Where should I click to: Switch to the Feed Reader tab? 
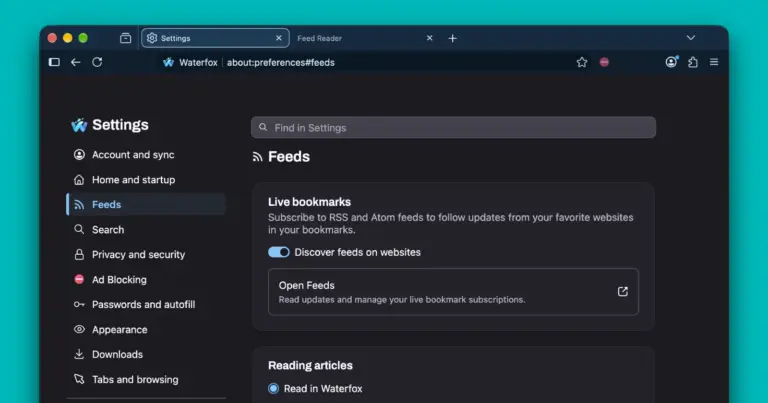pyautogui.click(x=365, y=38)
